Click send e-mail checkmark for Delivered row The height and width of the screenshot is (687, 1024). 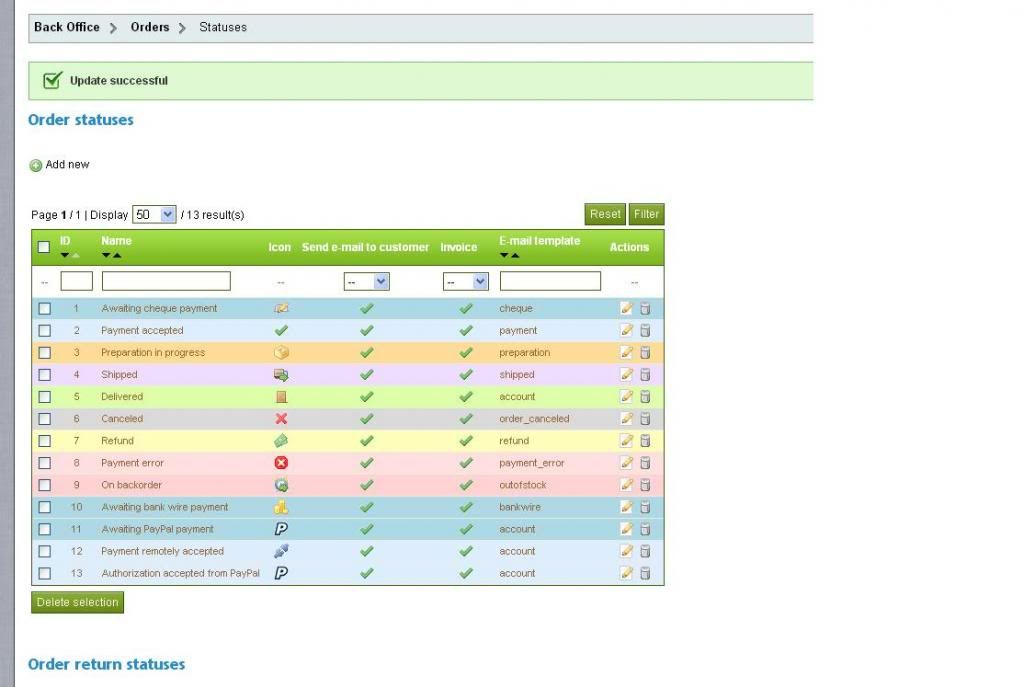point(366,397)
